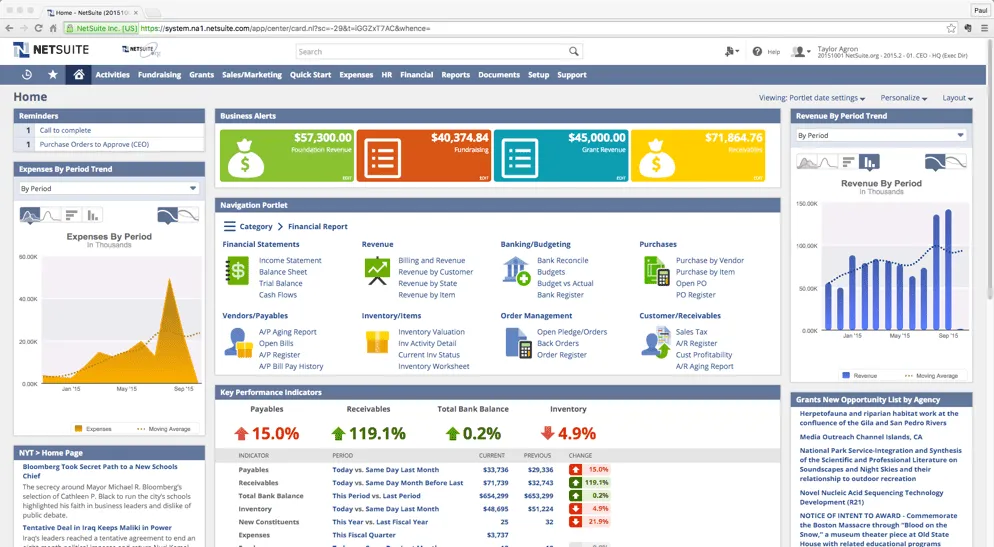Click the Financial Report breadcrumb
994x547 pixels.
pyautogui.click(x=318, y=226)
